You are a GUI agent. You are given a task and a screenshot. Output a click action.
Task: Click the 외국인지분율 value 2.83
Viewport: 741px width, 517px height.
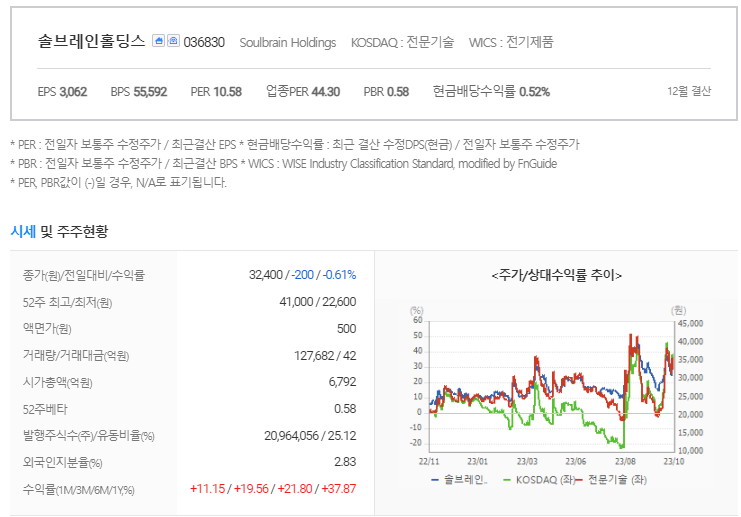pyautogui.click(x=345, y=462)
